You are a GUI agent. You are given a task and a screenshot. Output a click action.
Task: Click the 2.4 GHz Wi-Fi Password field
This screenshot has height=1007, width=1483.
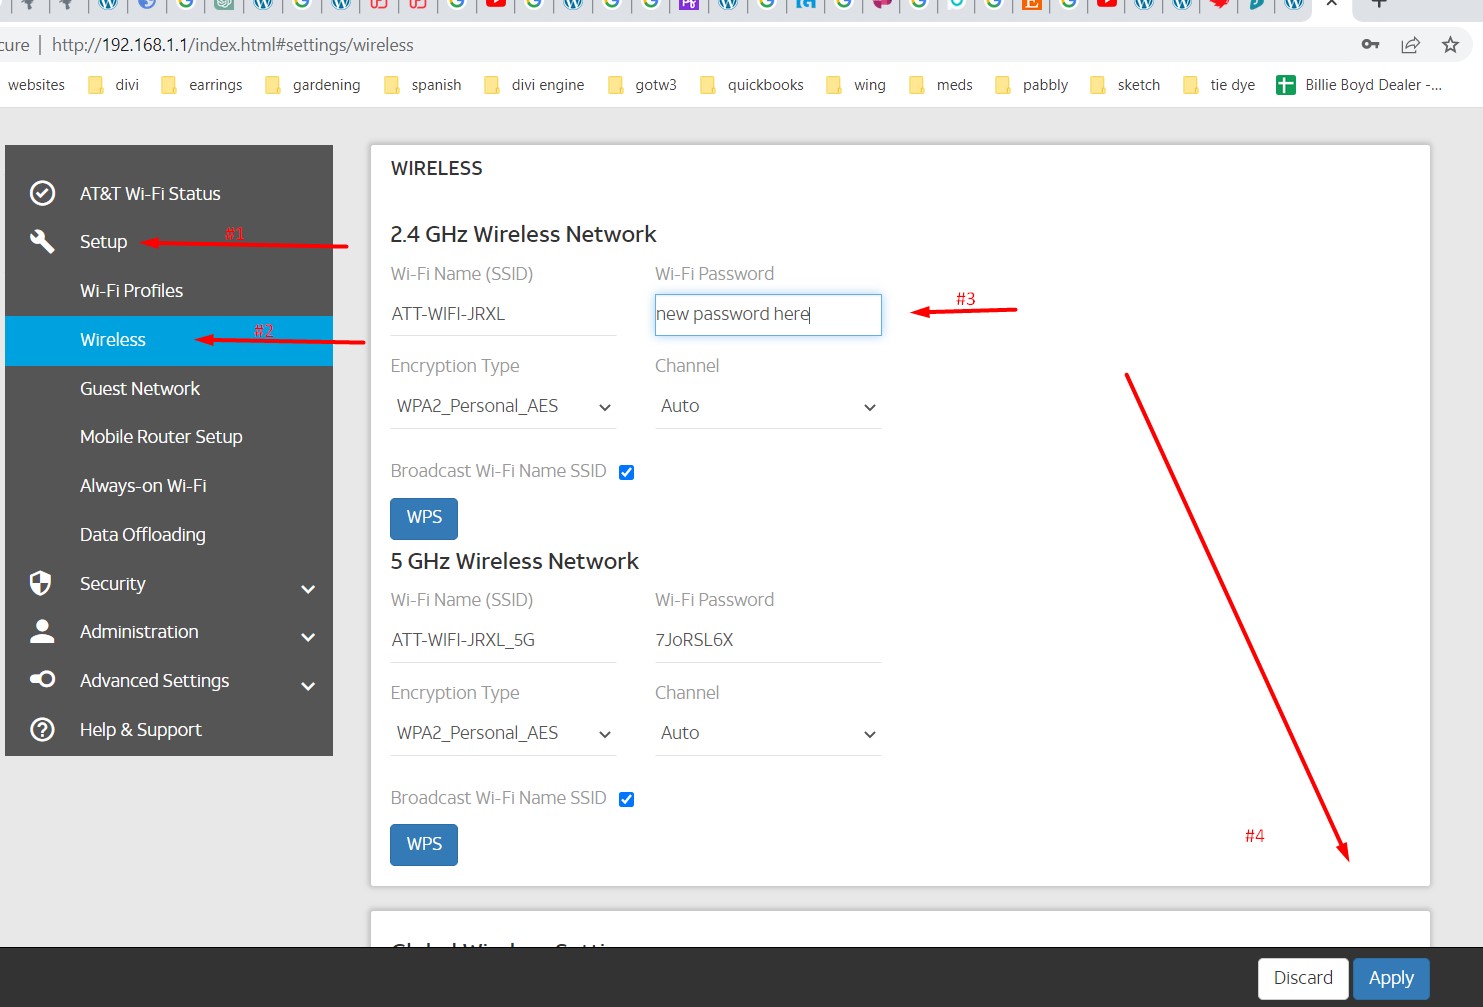[768, 314]
